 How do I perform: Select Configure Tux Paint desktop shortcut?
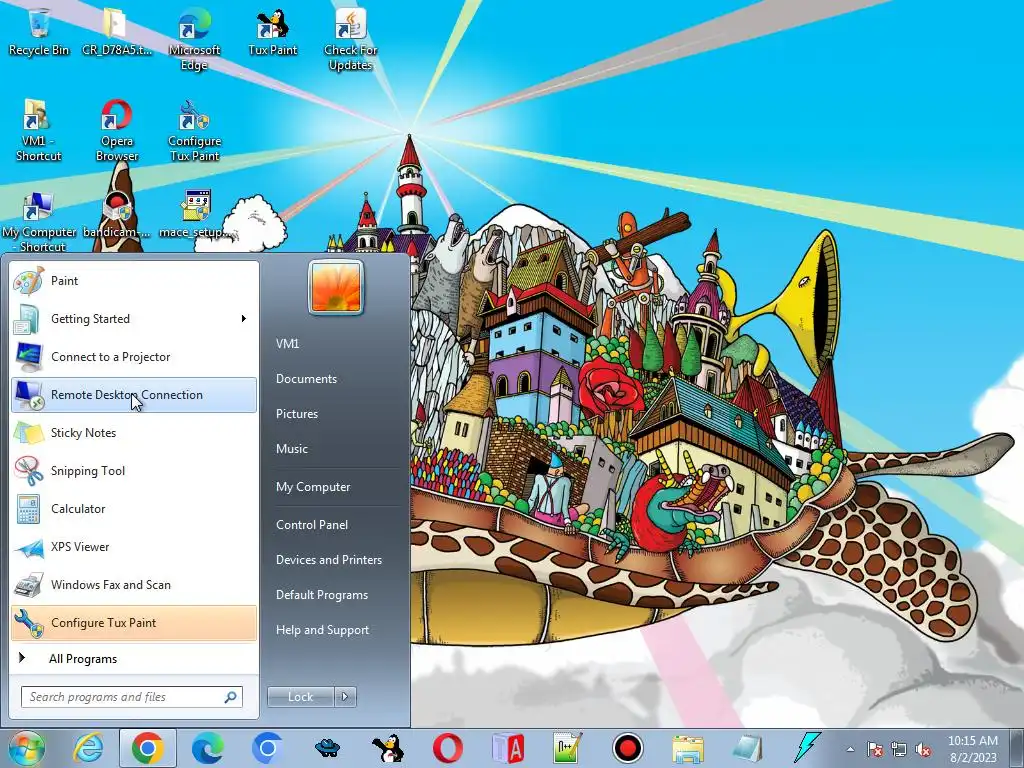[x=195, y=130]
